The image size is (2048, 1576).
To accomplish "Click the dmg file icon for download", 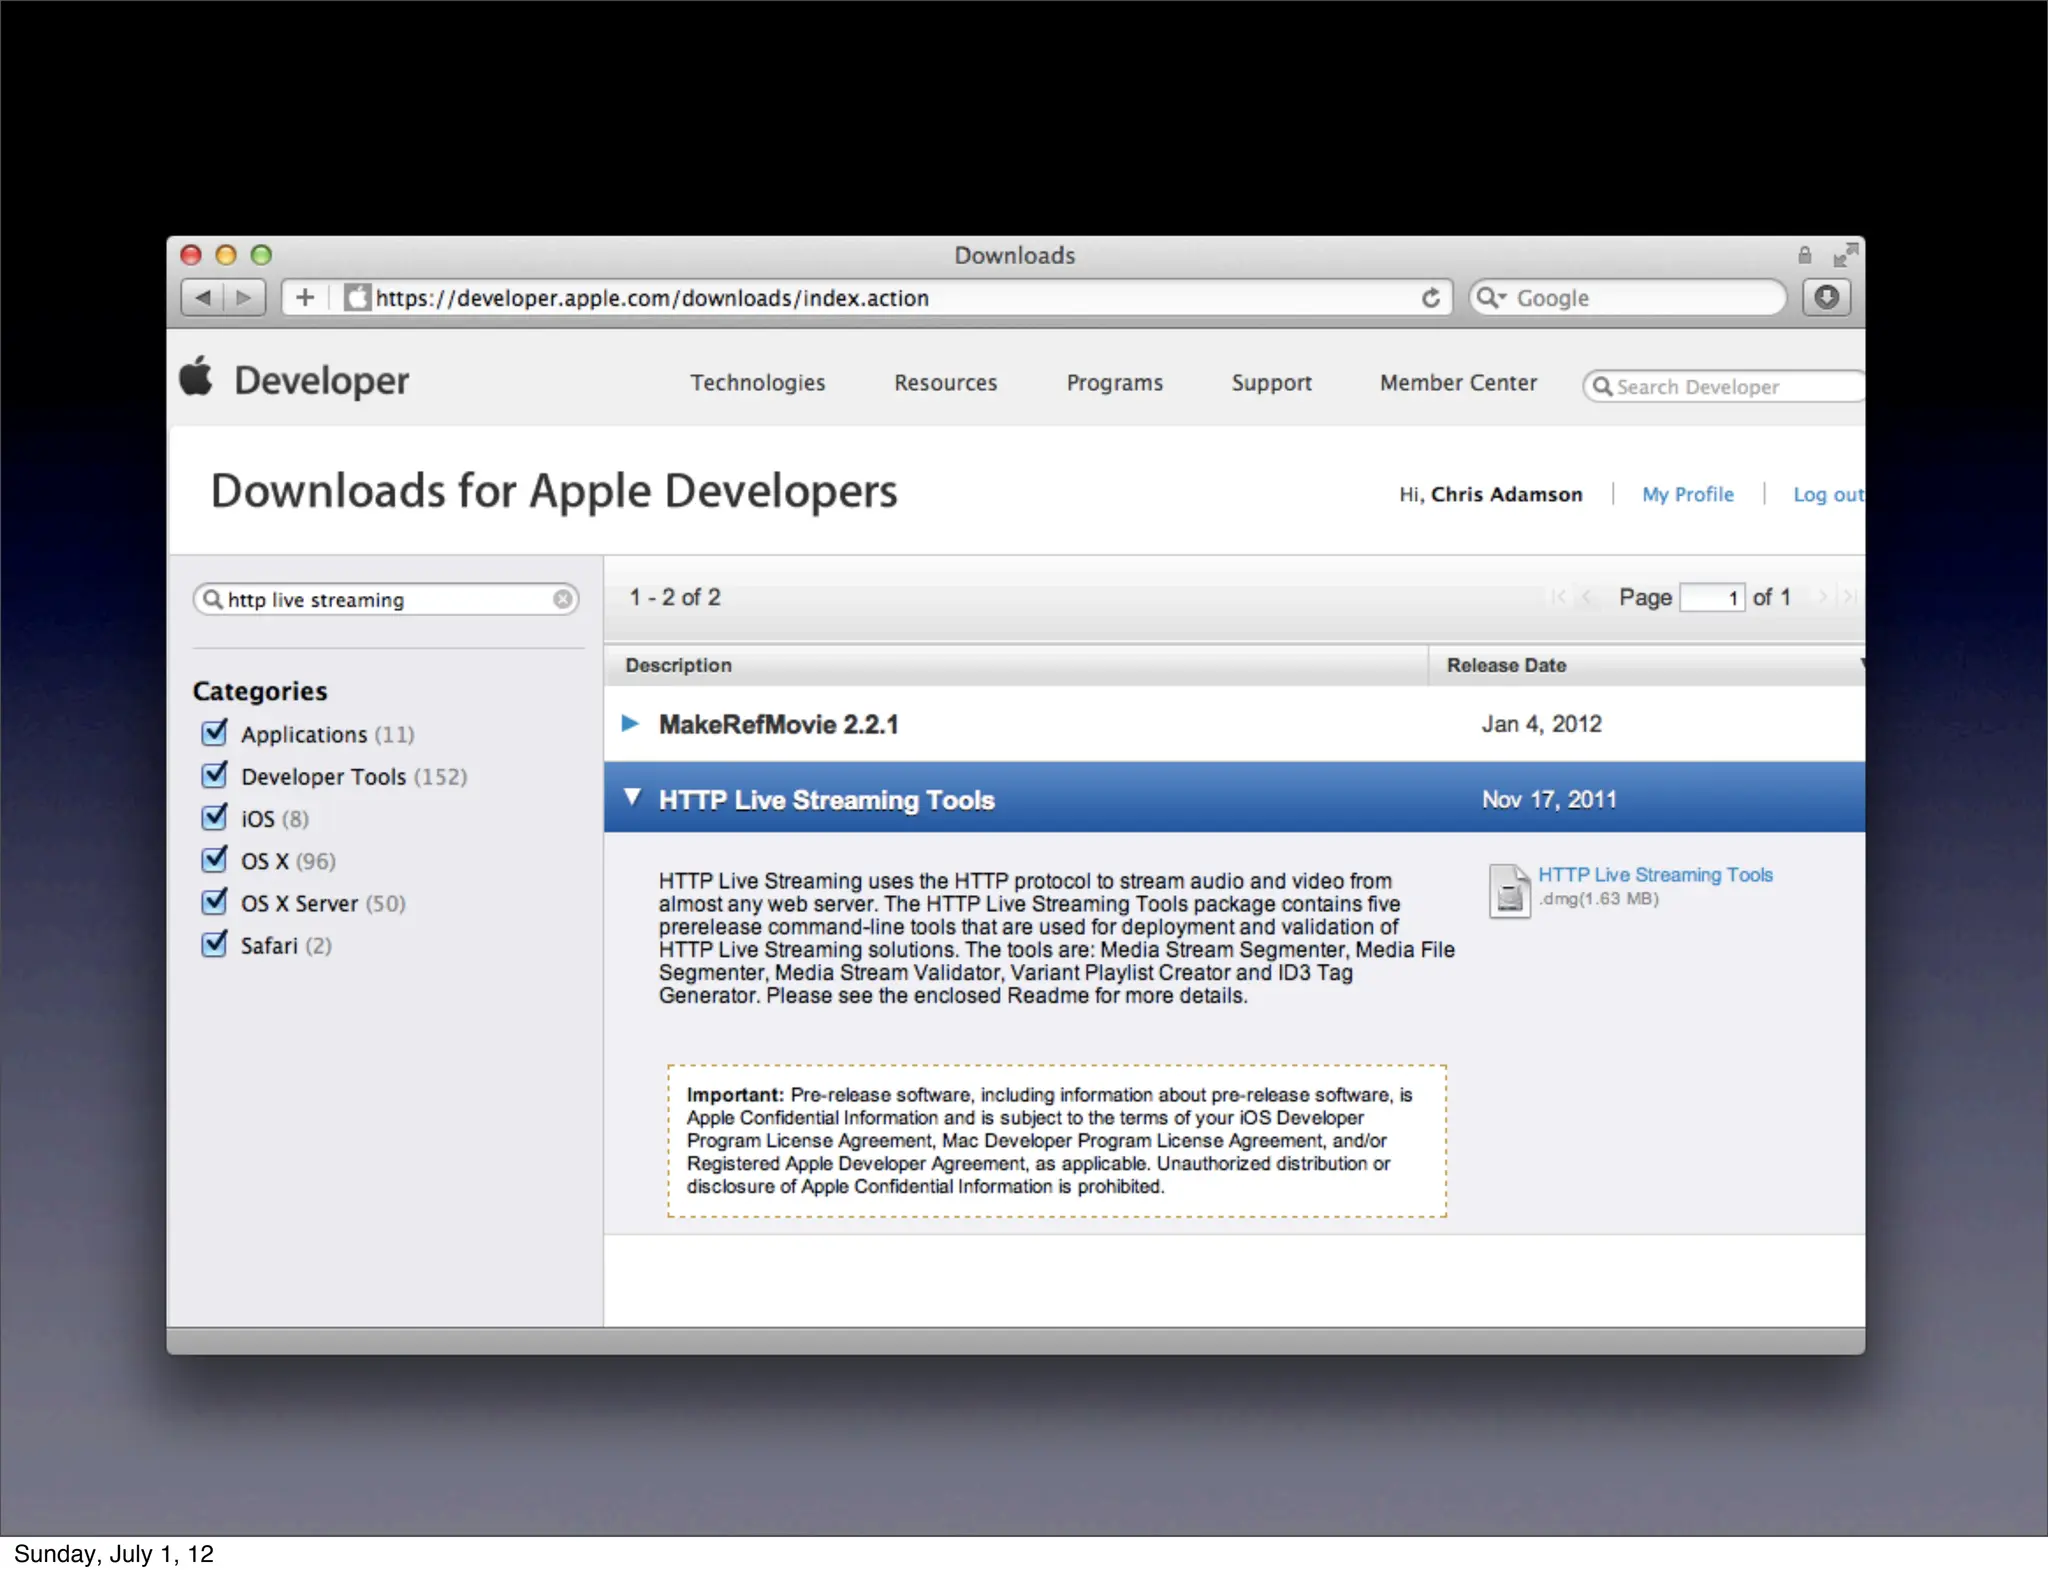I will 1509,890.
